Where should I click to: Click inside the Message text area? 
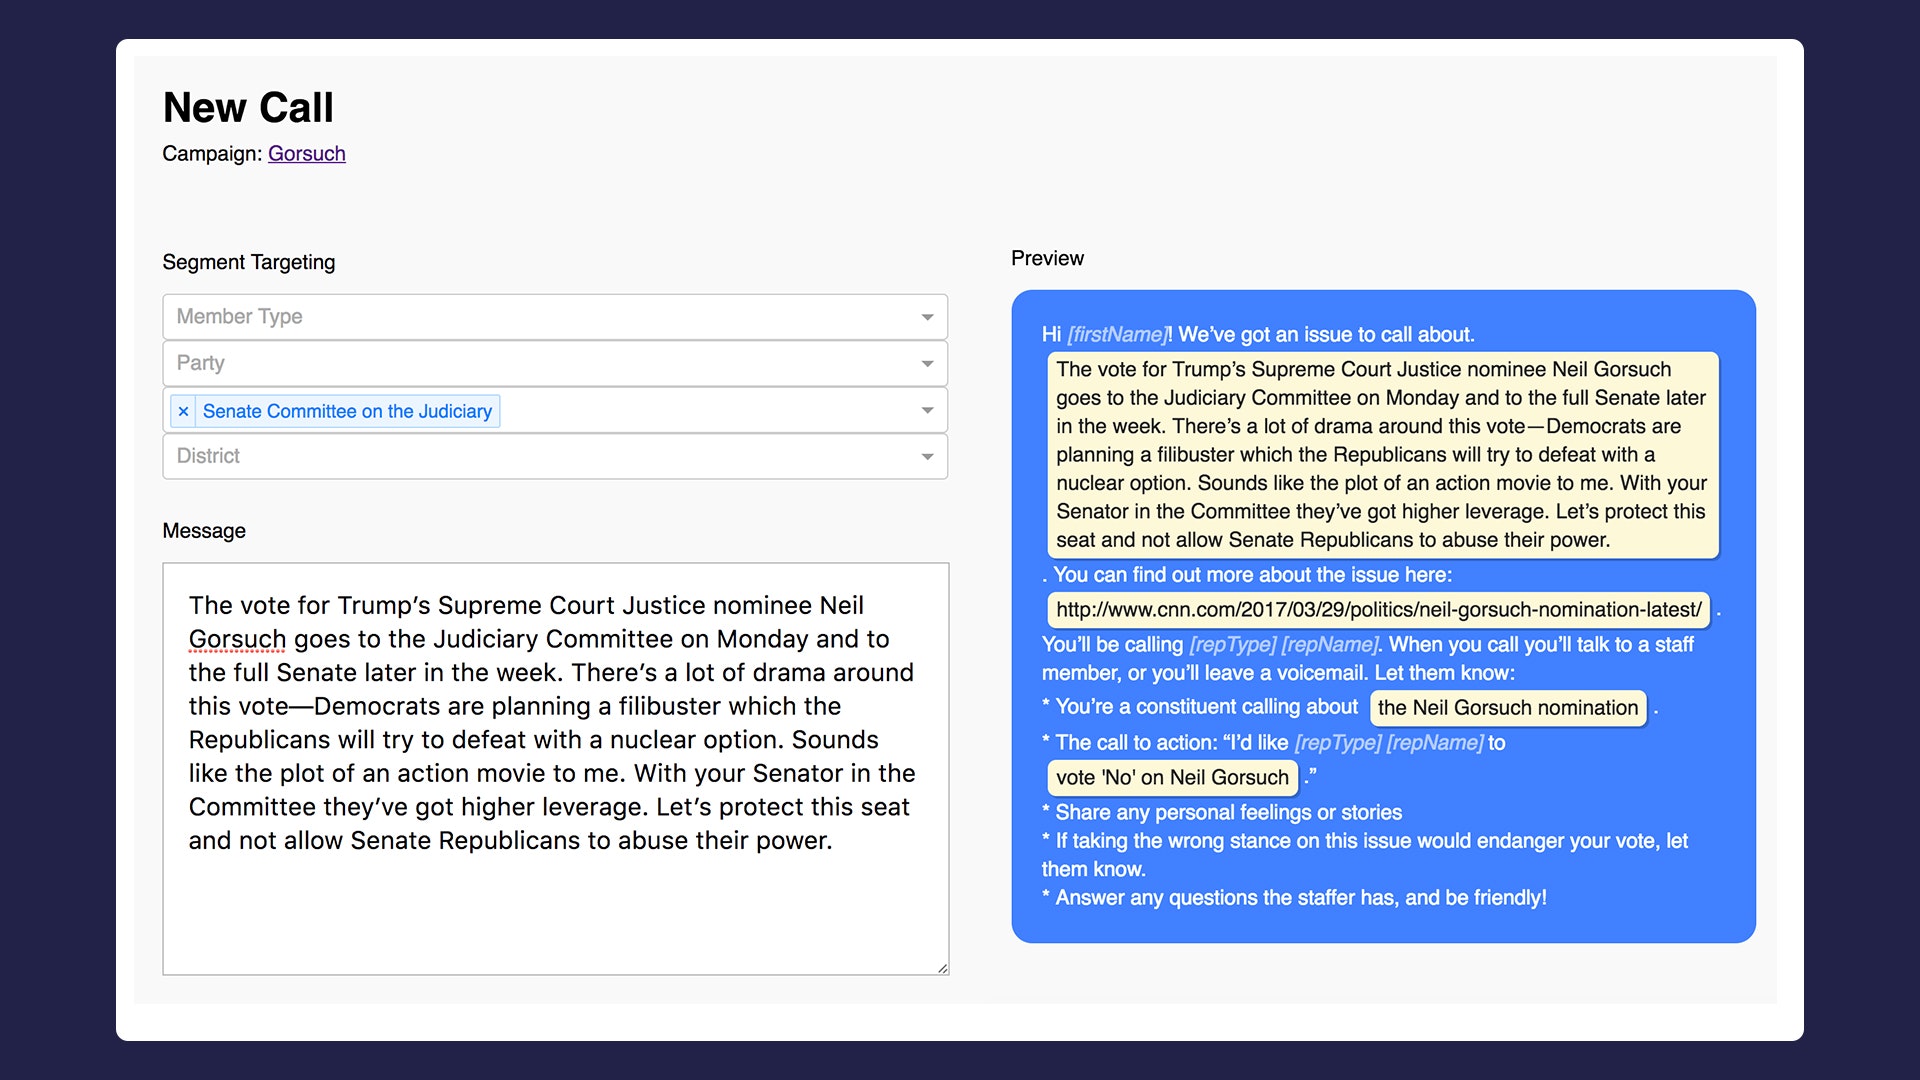pyautogui.click(x=555, y=900)
